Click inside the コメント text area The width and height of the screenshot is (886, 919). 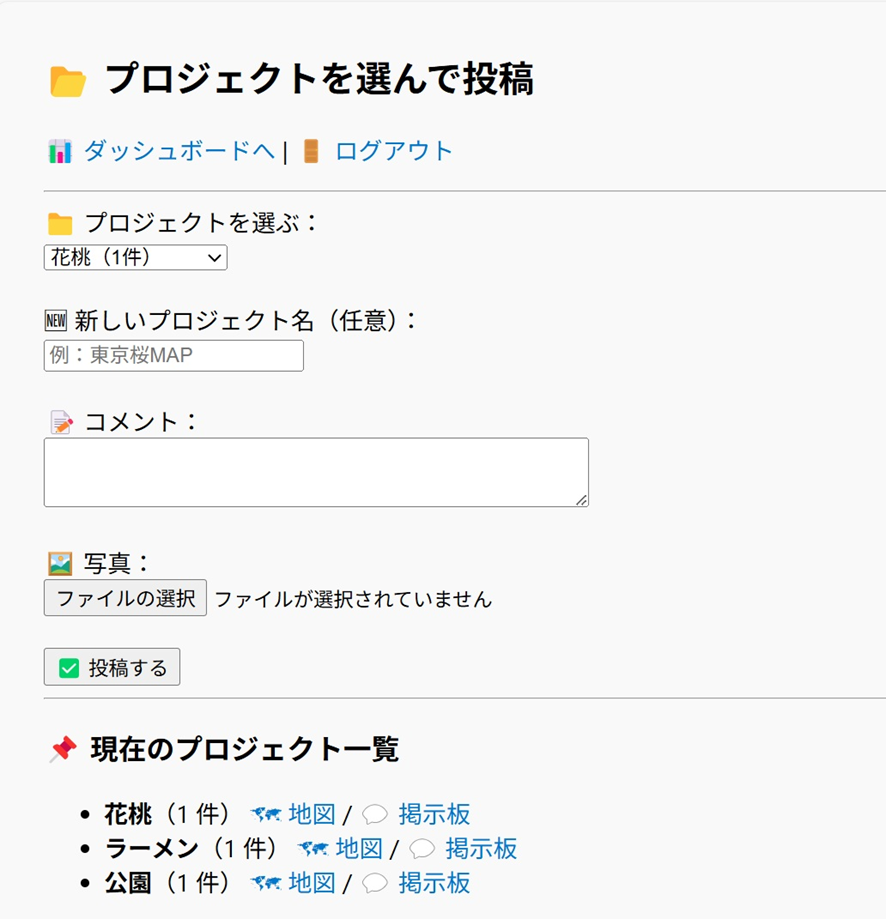click(x=316, y=472)
